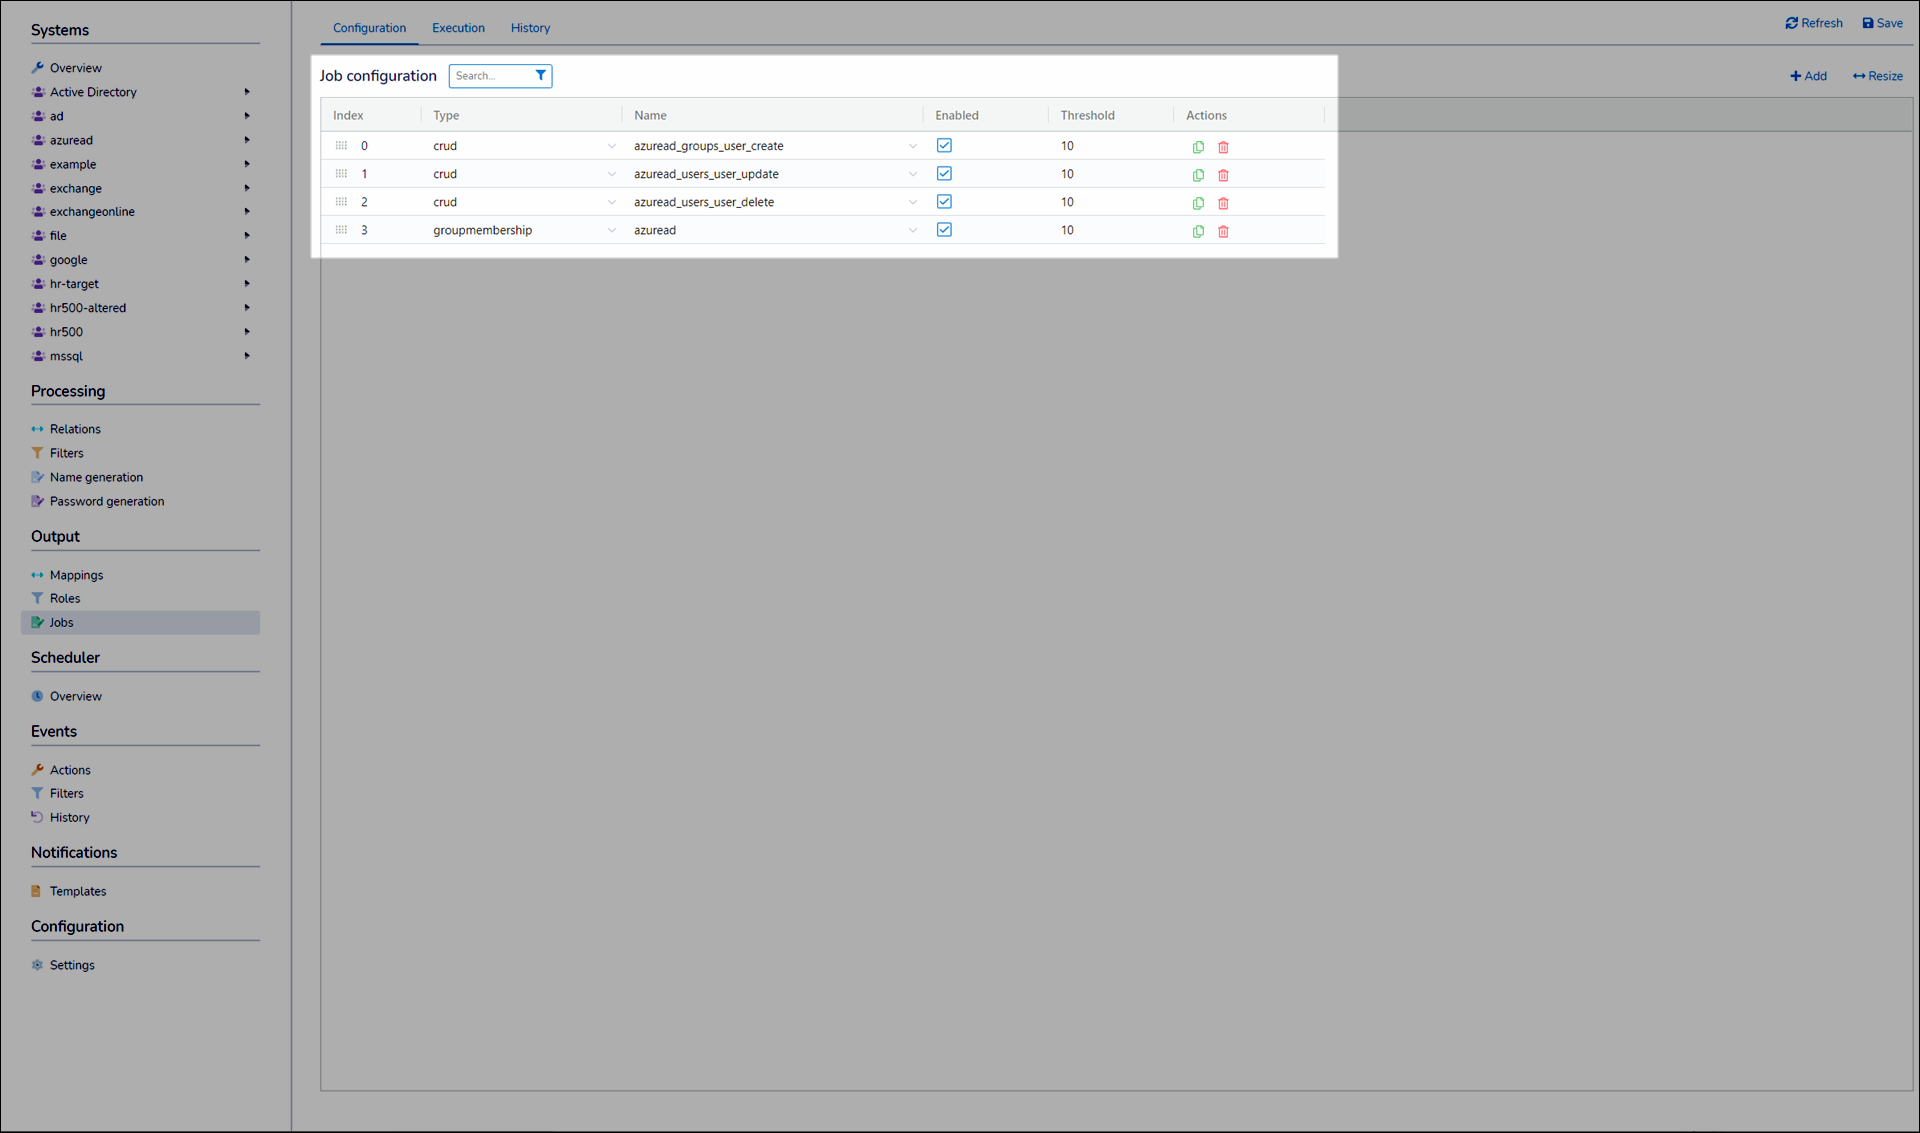Toggle the Enabled checkbox for groupmembership row

point(944,230)
